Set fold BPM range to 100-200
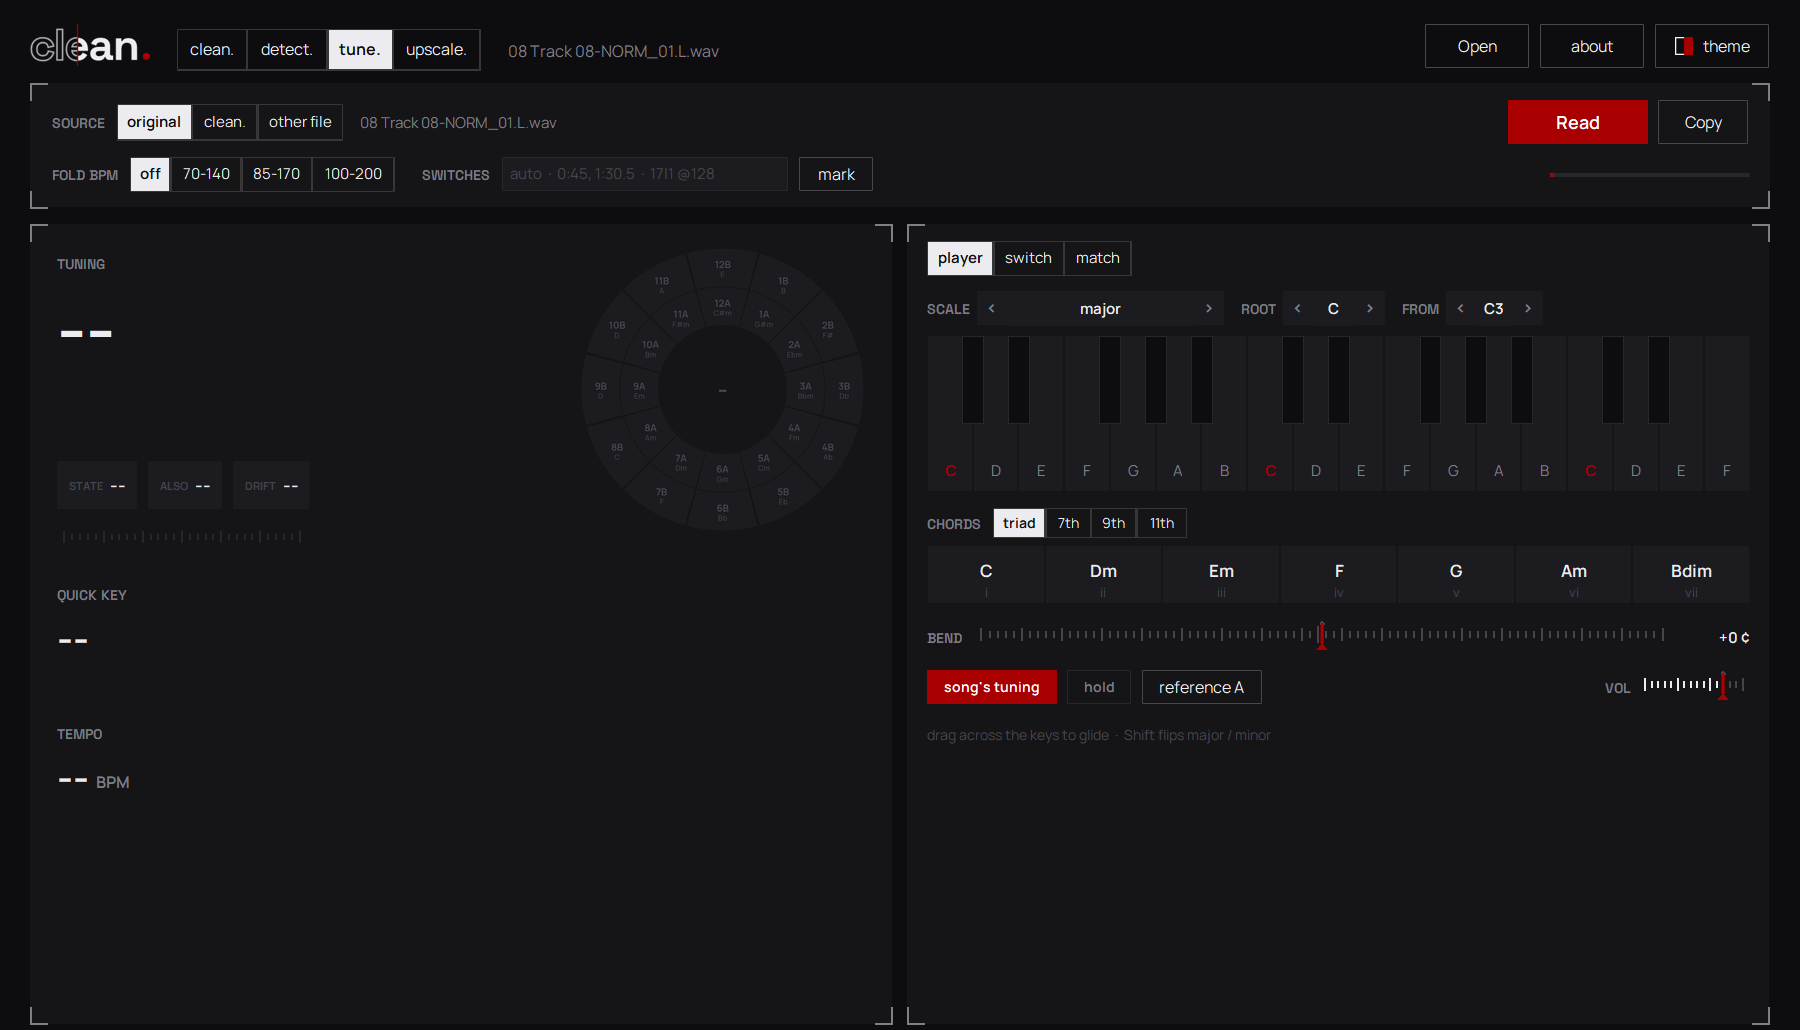This screenshot has height=1030, width=1800. click(353, 174)
